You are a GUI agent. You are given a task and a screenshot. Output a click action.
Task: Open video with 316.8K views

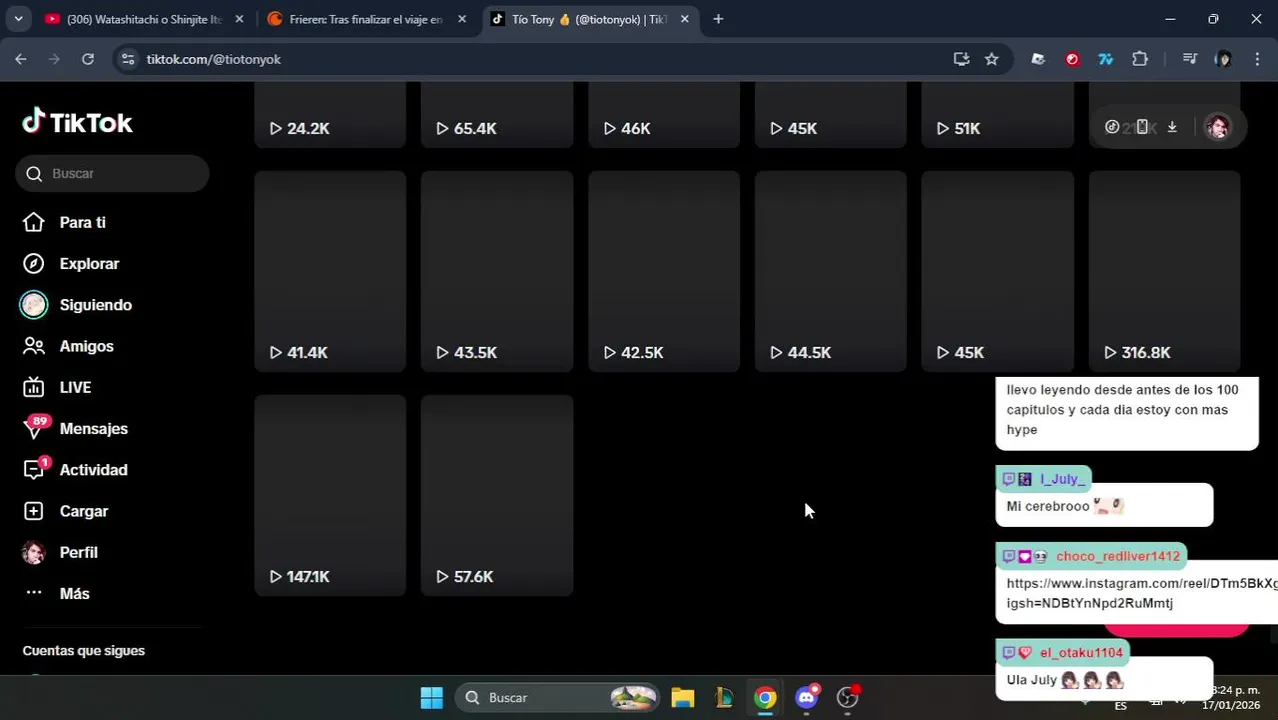pos(1164,271)
